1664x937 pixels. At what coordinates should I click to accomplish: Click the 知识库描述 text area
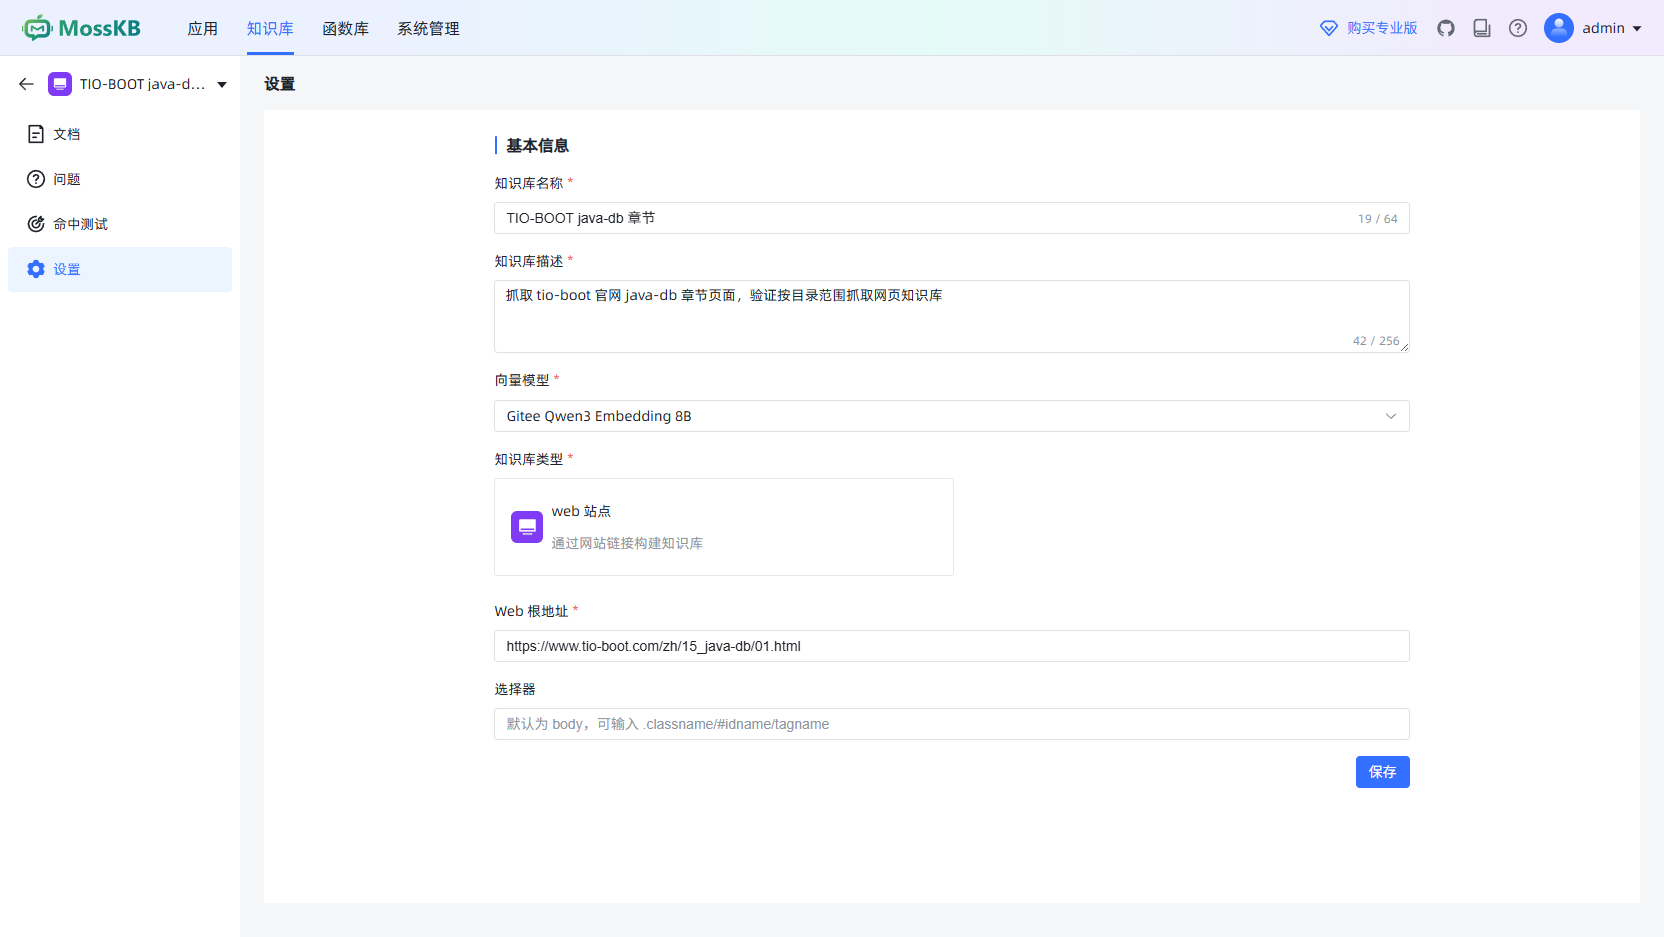click(952, 316)
